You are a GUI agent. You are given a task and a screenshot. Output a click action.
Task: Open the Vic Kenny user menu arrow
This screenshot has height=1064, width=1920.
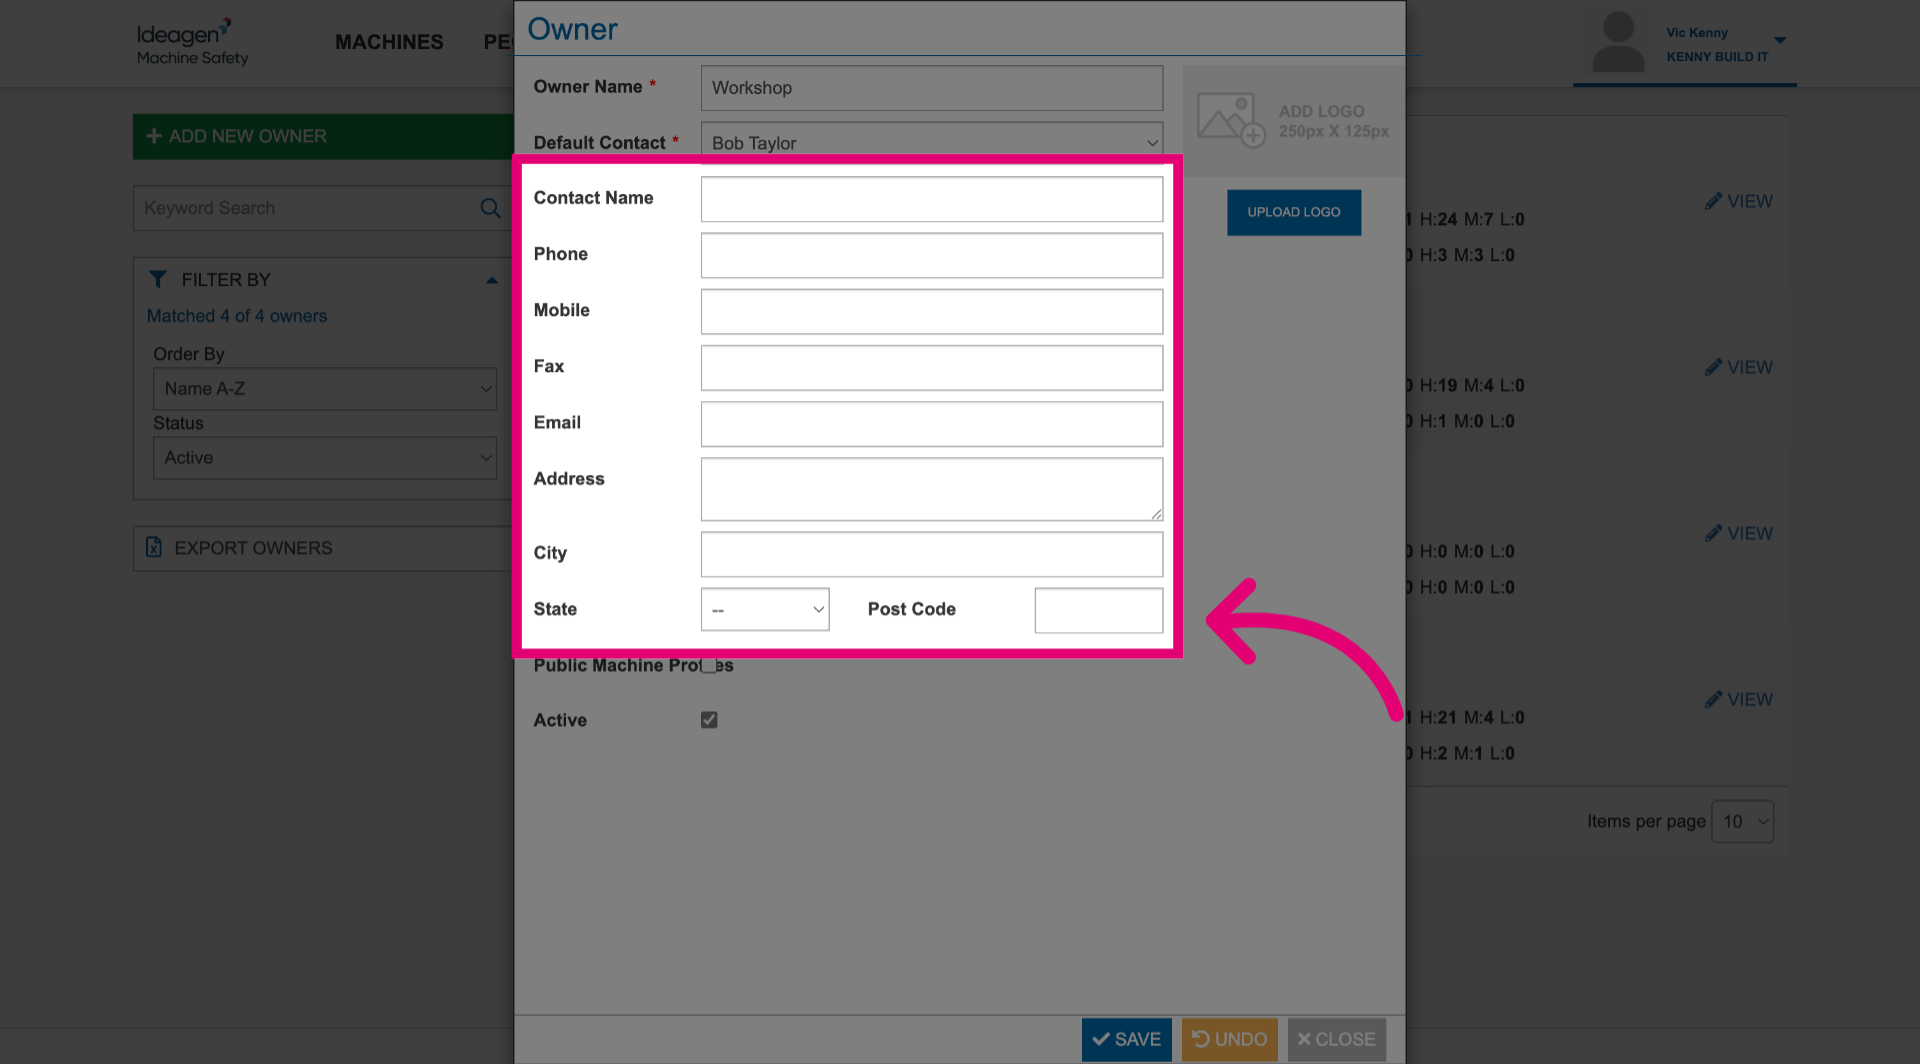click(1780, 40)
